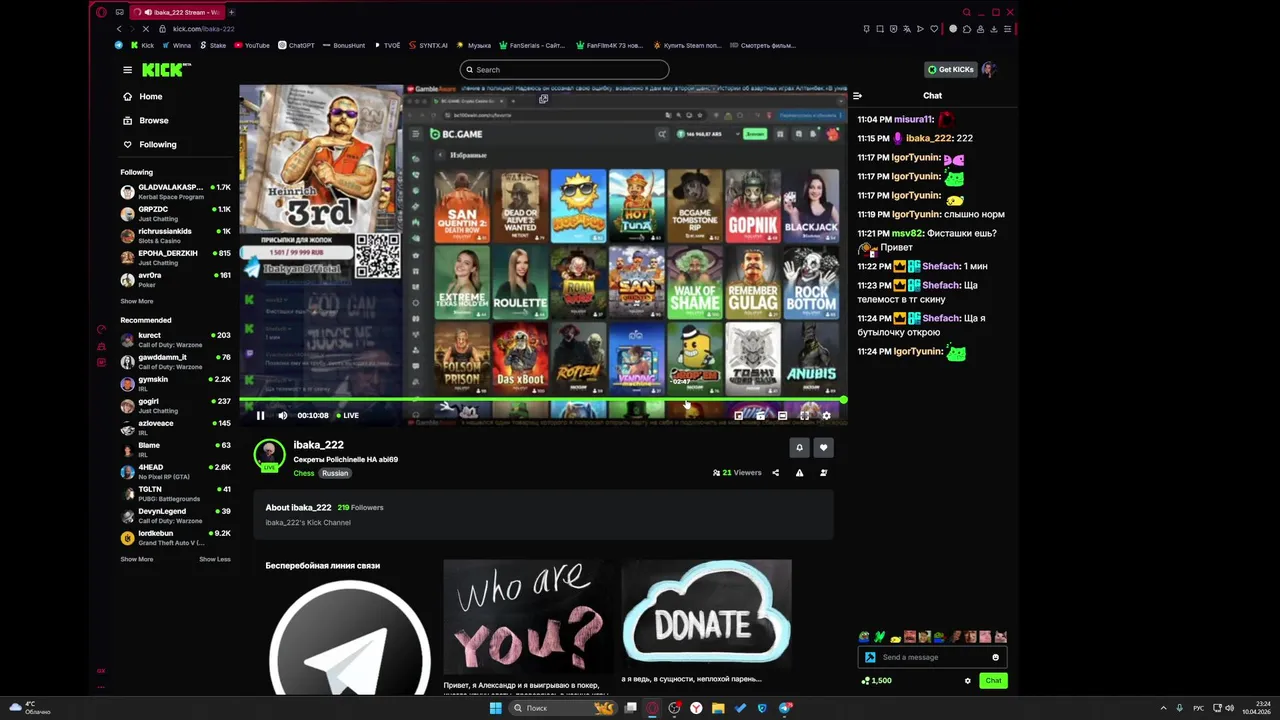1280x720 pixels.
Task: Open the Who are you panel image
Action: pyautogui.click(x=529, y=617)
